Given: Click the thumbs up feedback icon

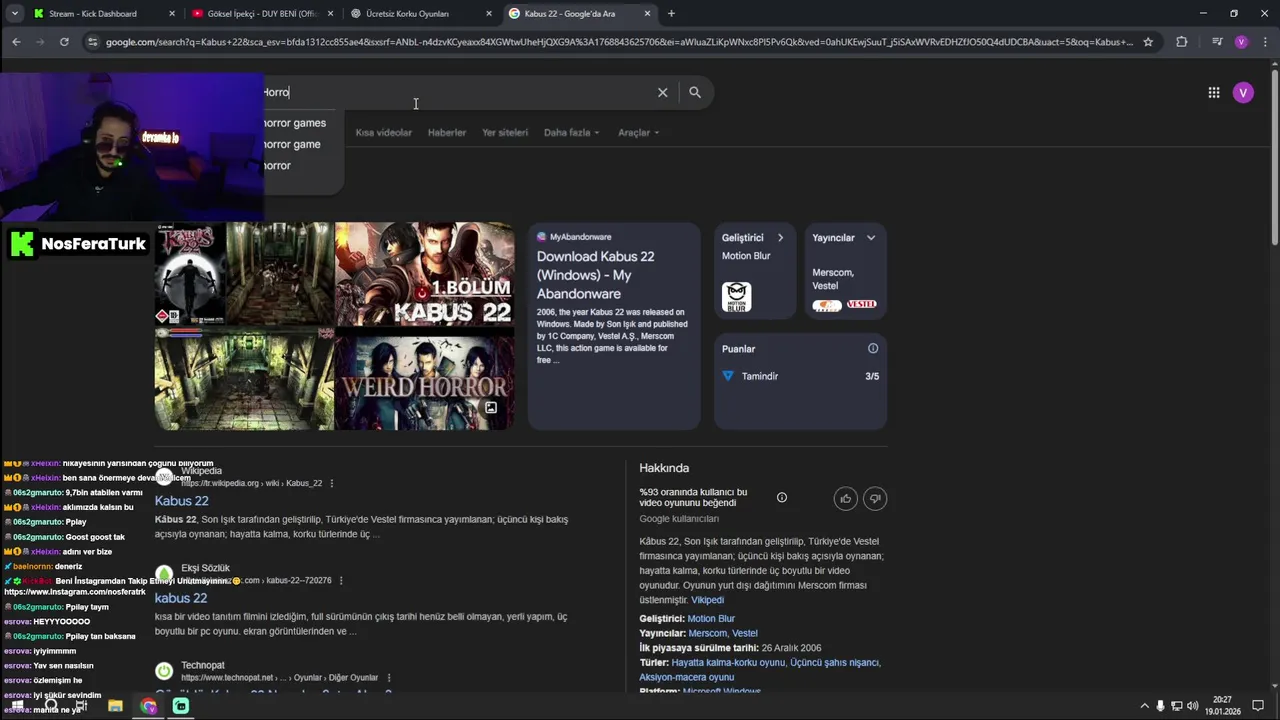Looking at the screenshot, I should (x=846, y=498).
